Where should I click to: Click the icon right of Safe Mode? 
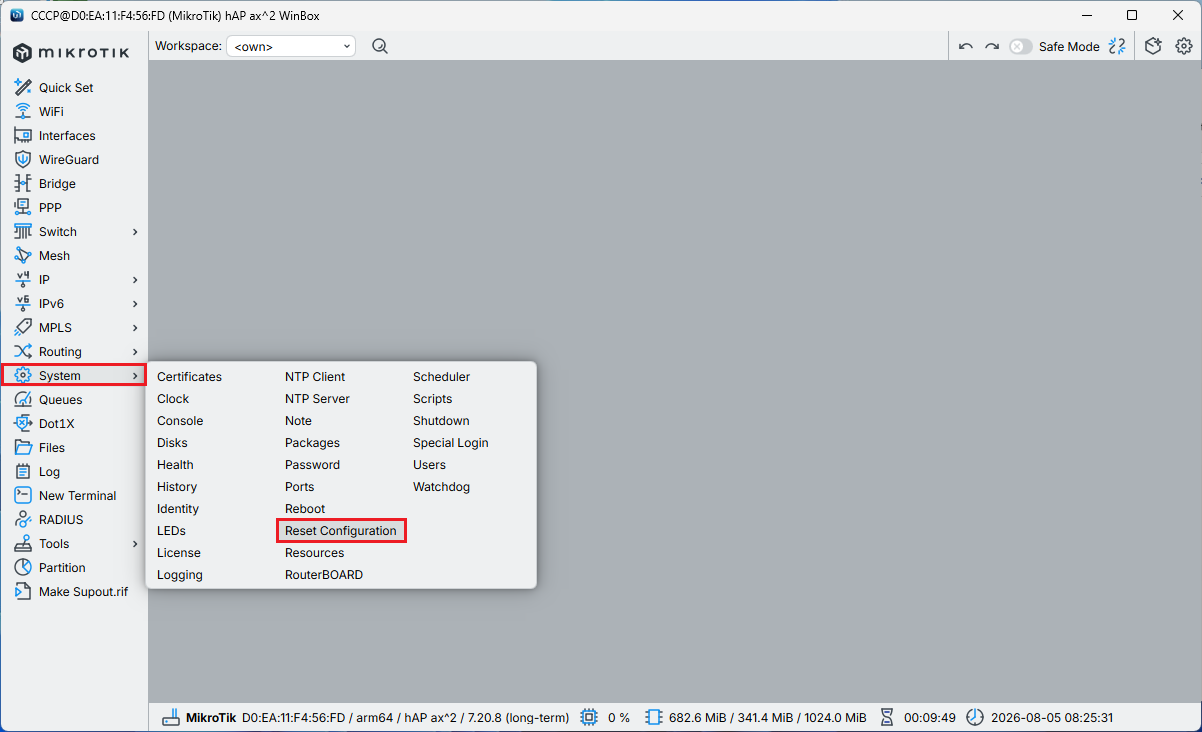click(1117, 46)
